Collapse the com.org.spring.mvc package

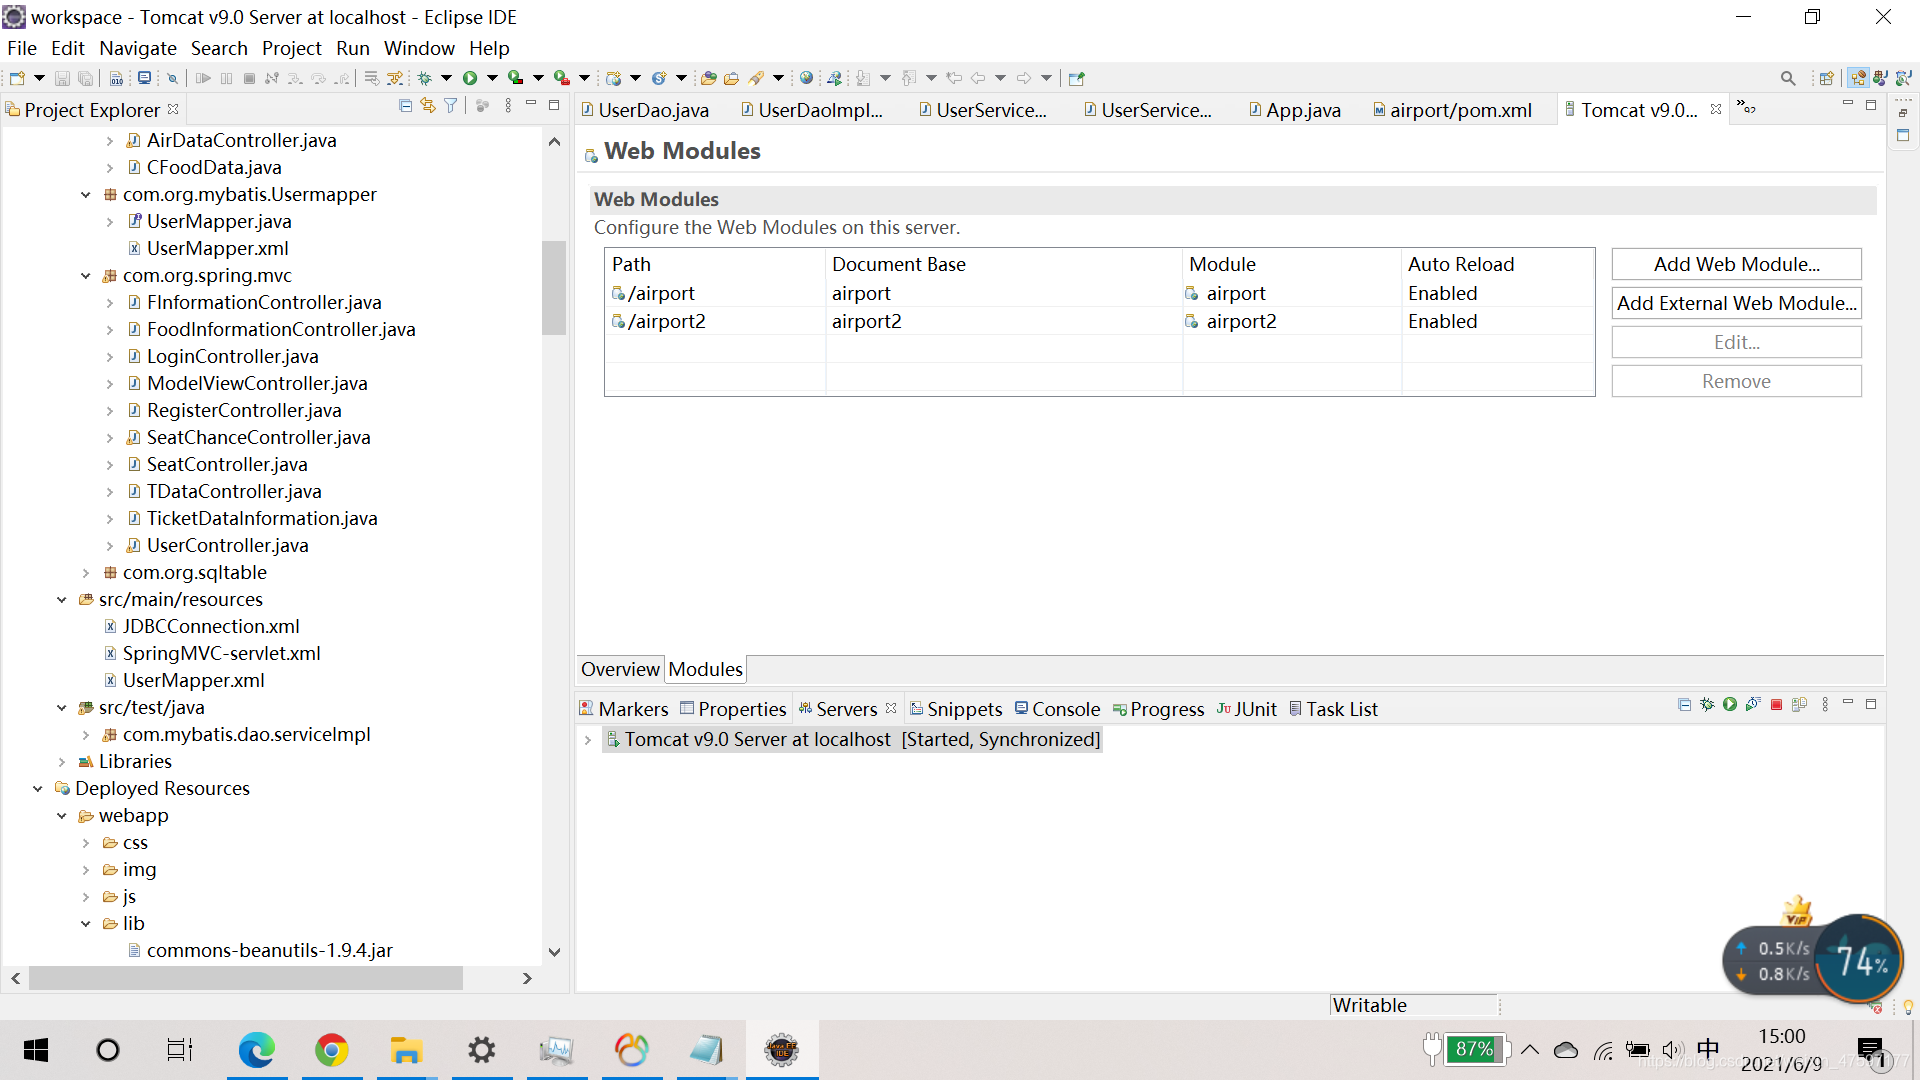point(86,276)
